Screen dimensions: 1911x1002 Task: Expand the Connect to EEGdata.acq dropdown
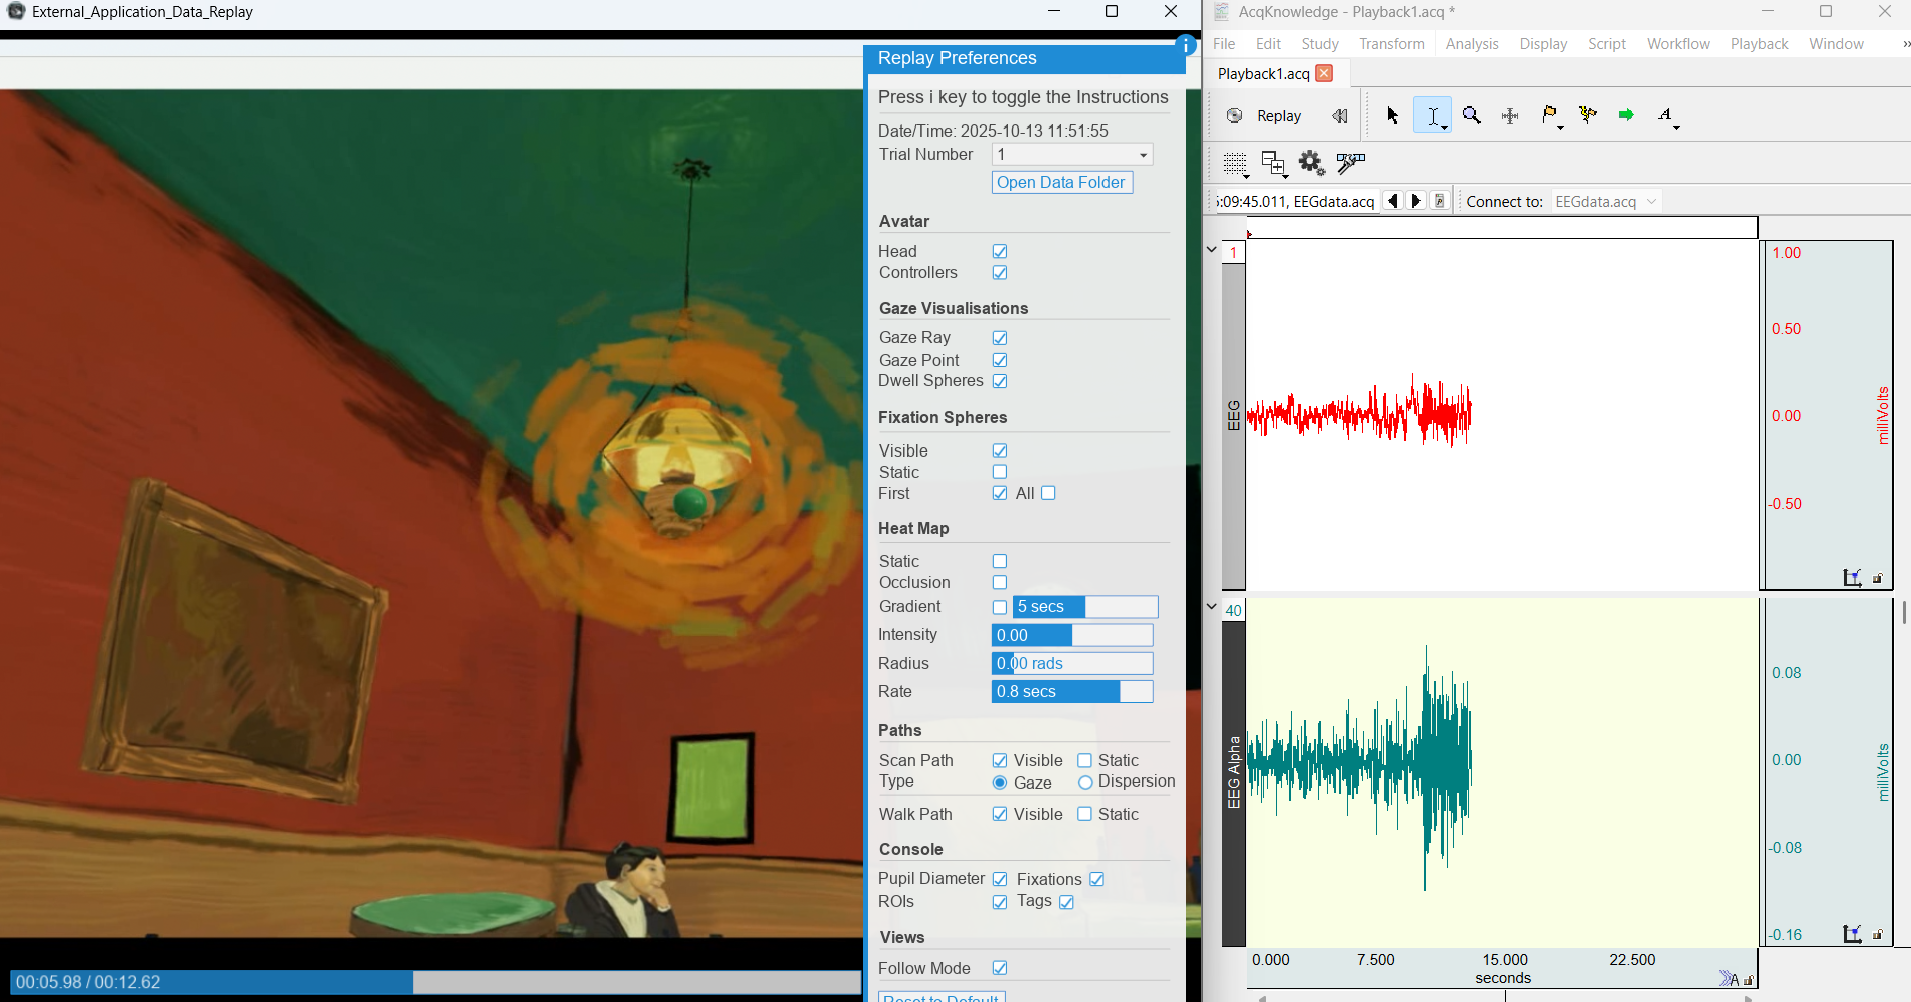[x=1651, y=202]
